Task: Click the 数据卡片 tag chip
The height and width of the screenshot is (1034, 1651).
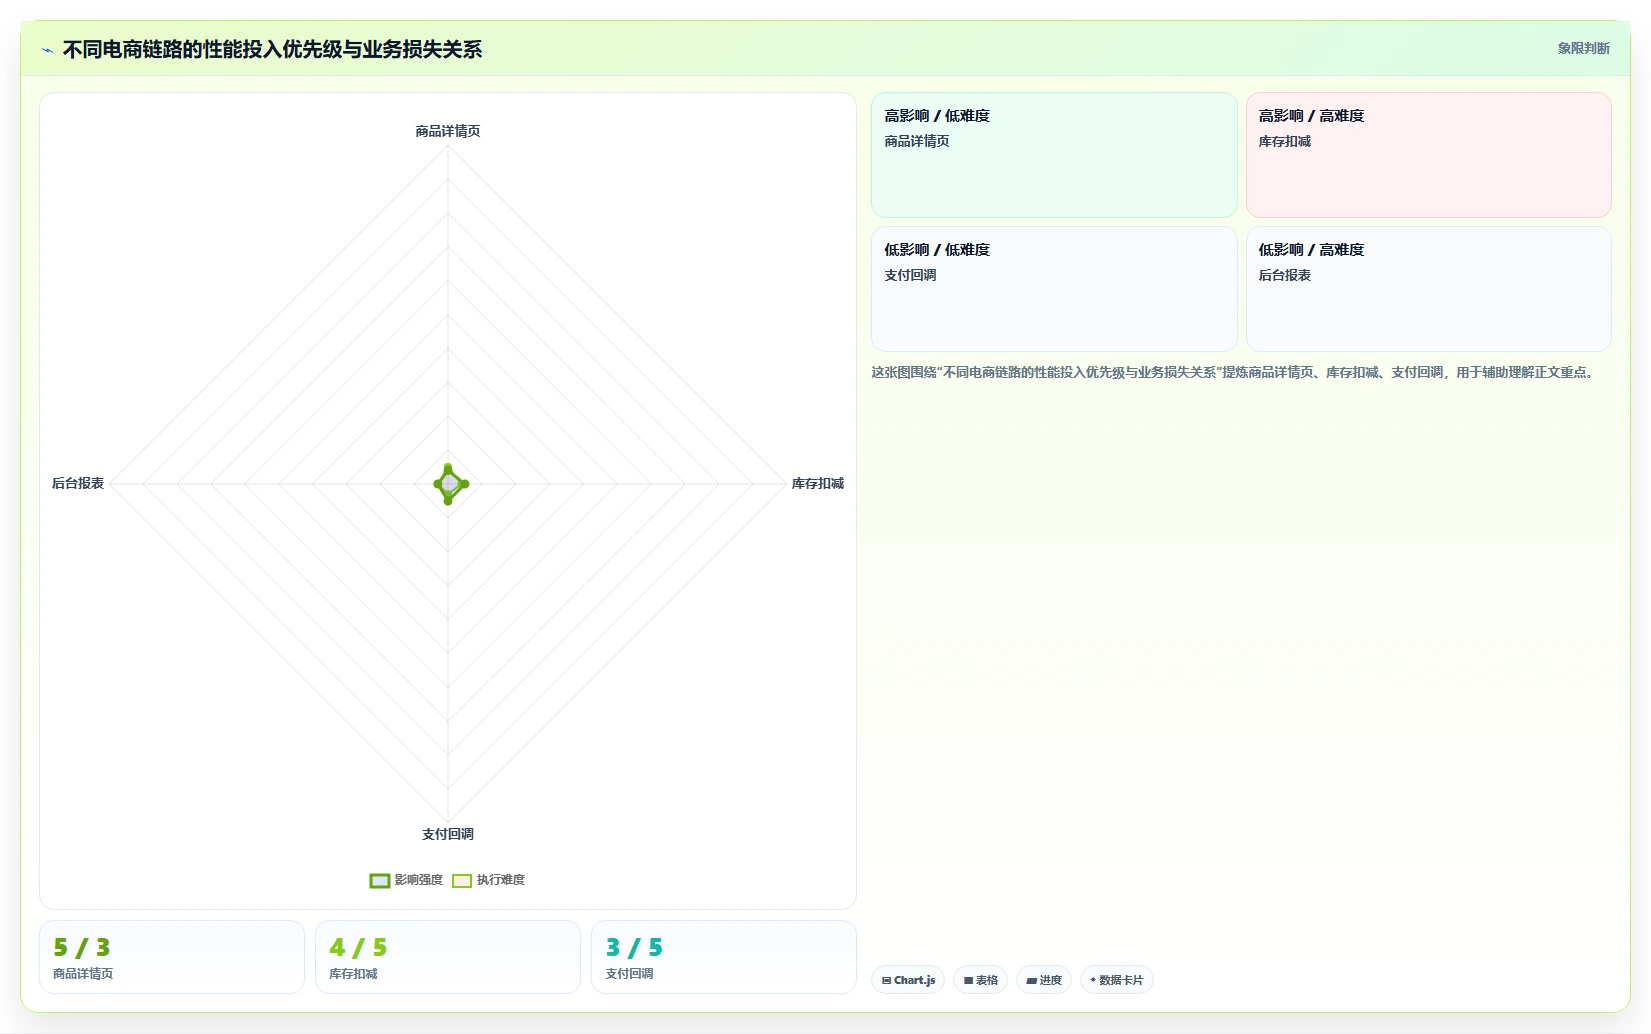Action: (1116, 980)
